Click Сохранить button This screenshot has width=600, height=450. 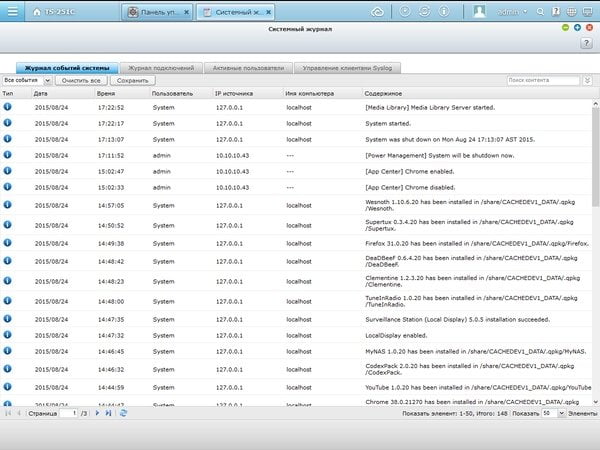click(132, 80)
